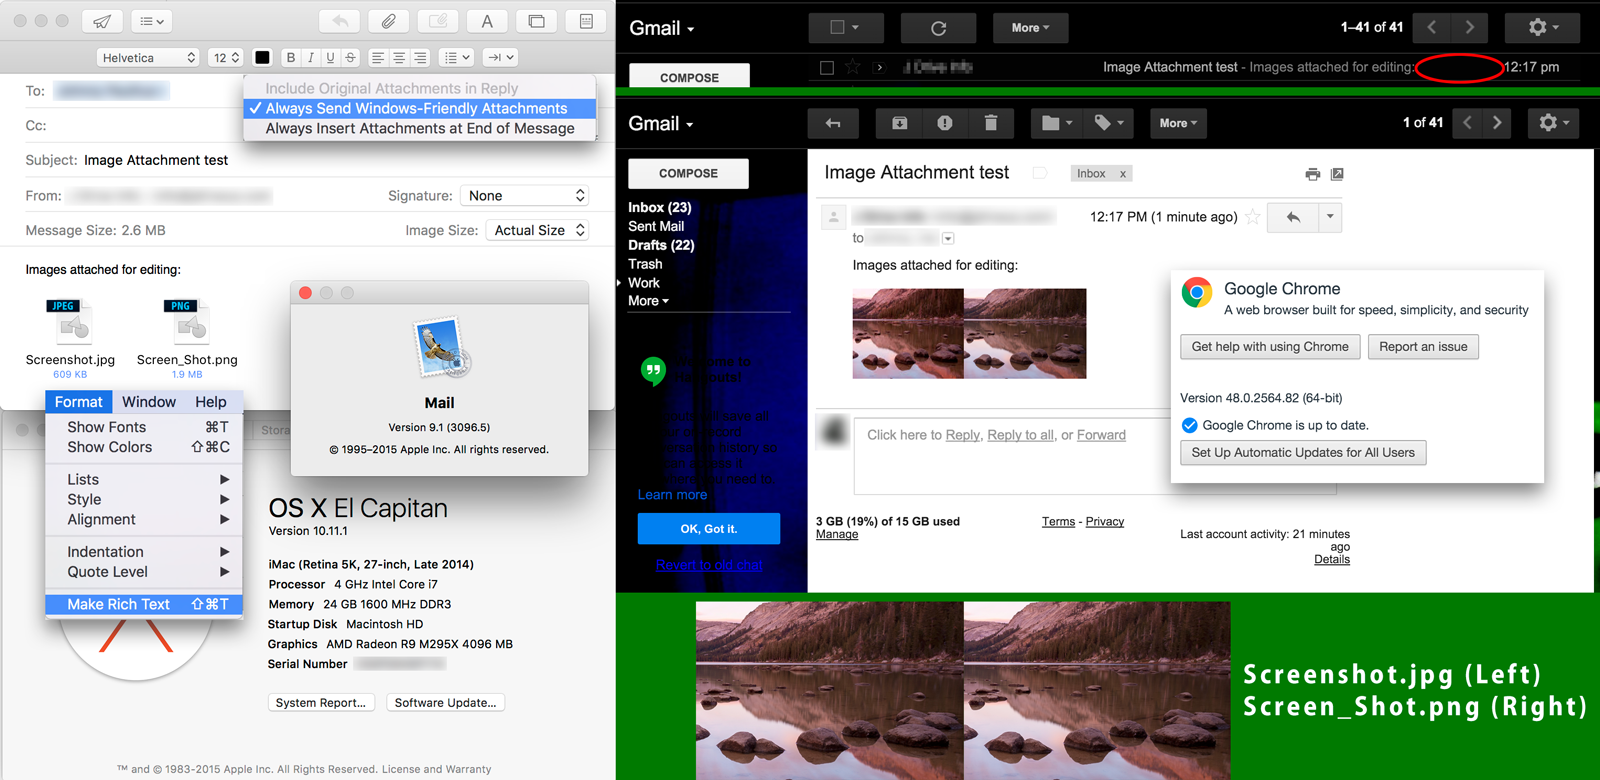
Task: Open the Helvetica font family popup
Action: tap(148, 58)
